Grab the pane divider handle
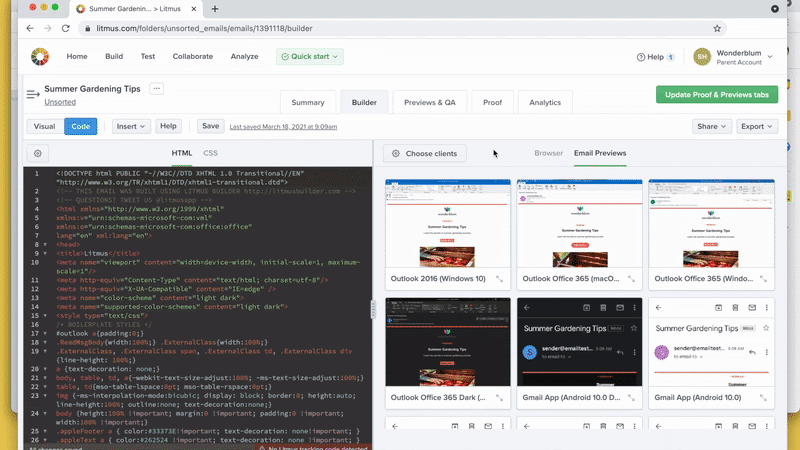This screenshot has width=800, height=450. pyautogui.click(x=373, y=309)
